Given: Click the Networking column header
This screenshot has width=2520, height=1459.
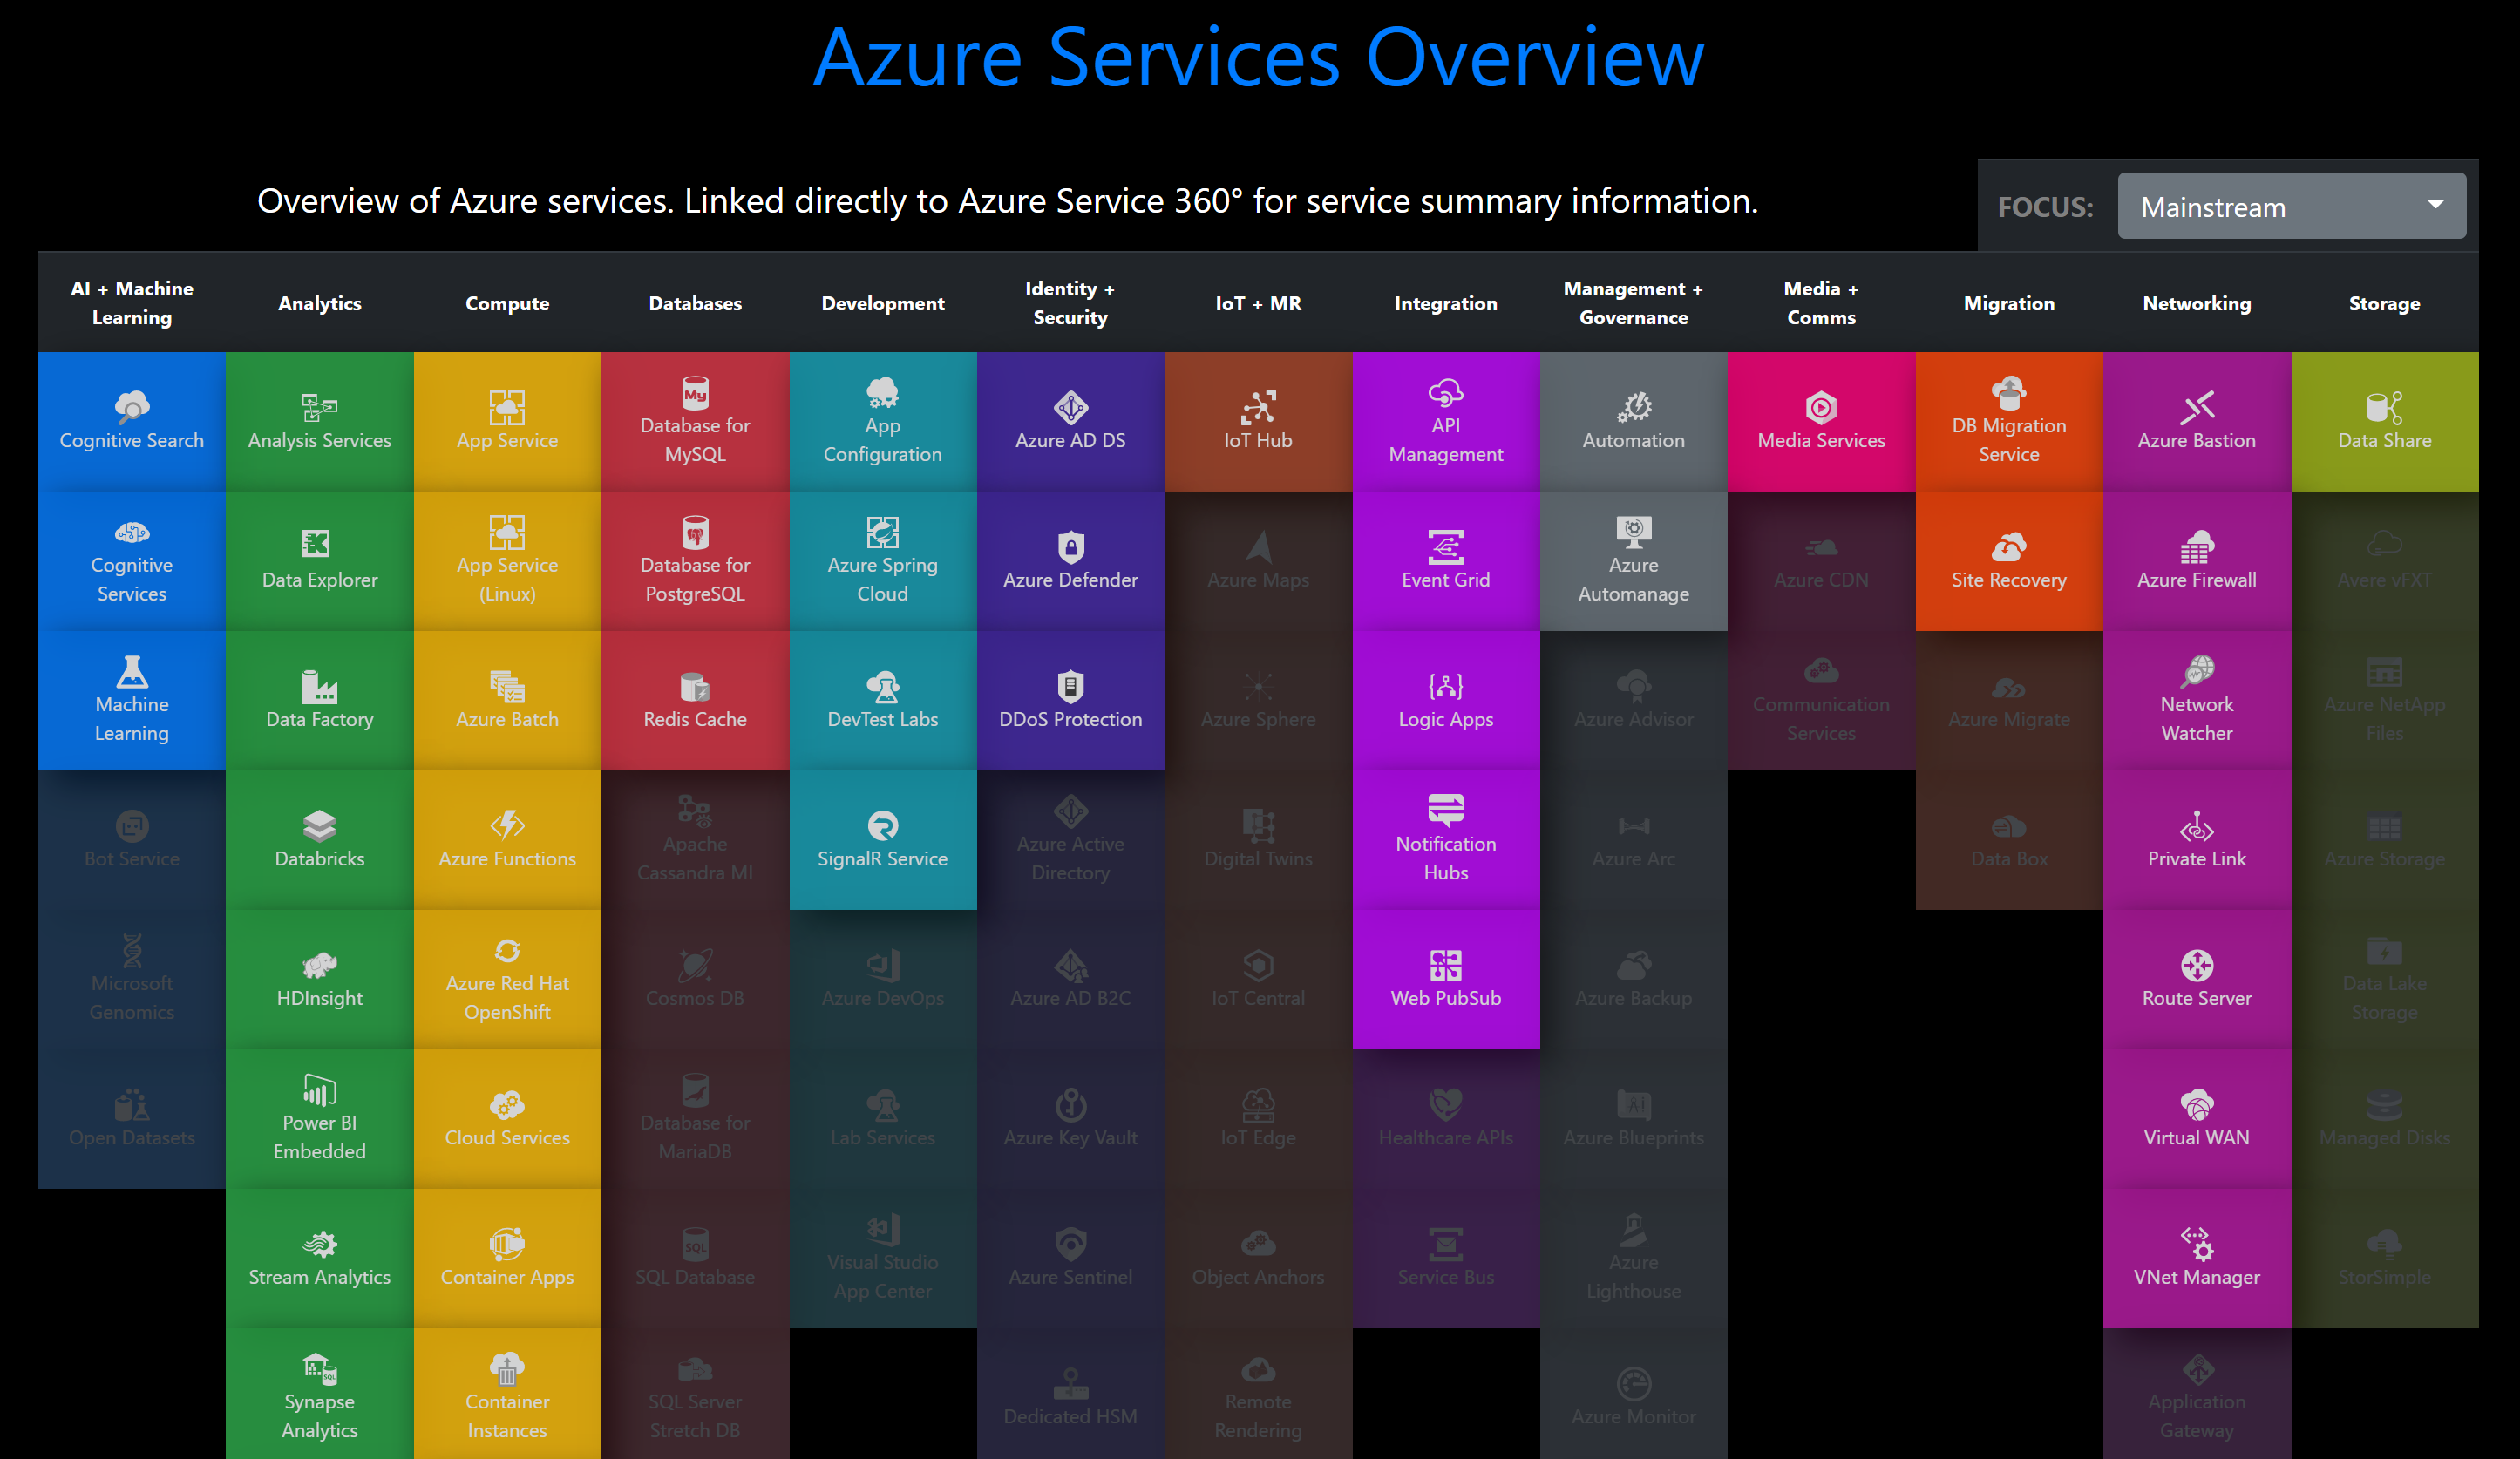Looking at the screenshot, I should coord(2197,303).
